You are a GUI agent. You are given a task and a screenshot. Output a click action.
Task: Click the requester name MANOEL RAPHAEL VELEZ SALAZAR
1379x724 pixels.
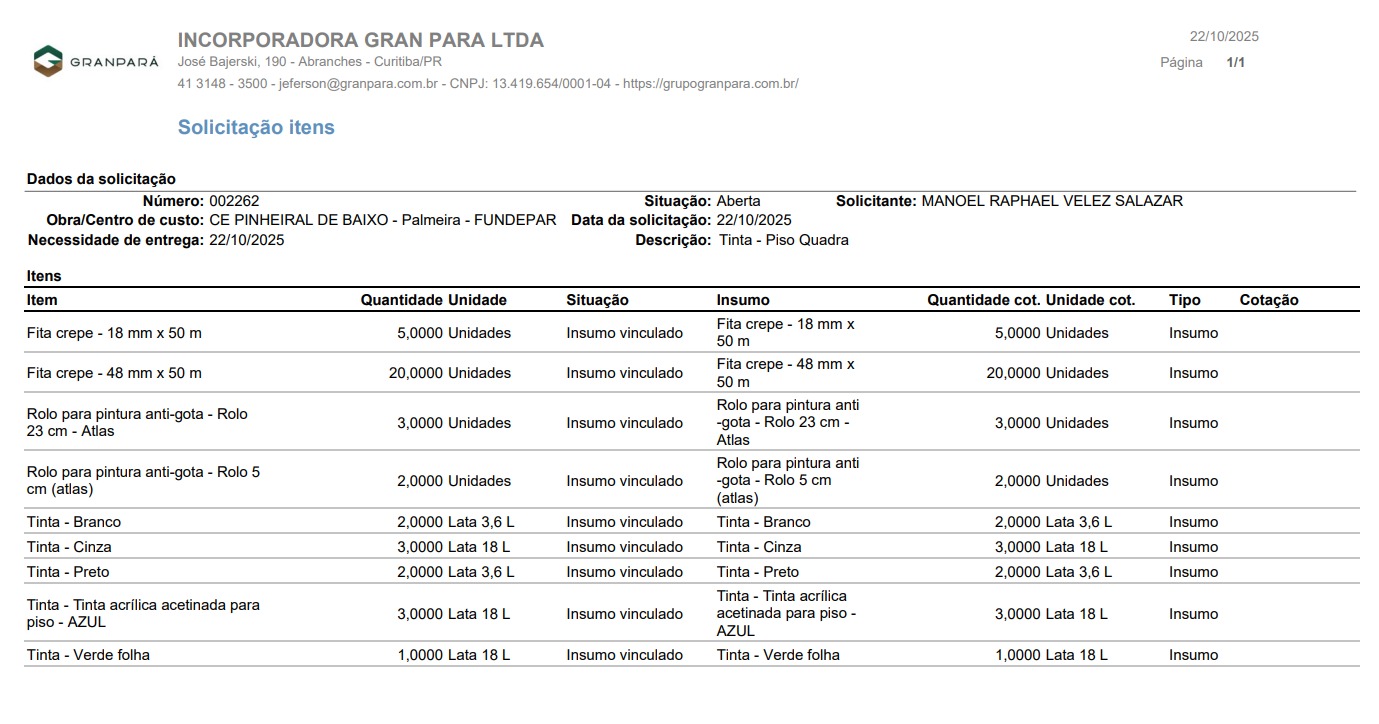pyautogui.click(x=1051, y=201)
